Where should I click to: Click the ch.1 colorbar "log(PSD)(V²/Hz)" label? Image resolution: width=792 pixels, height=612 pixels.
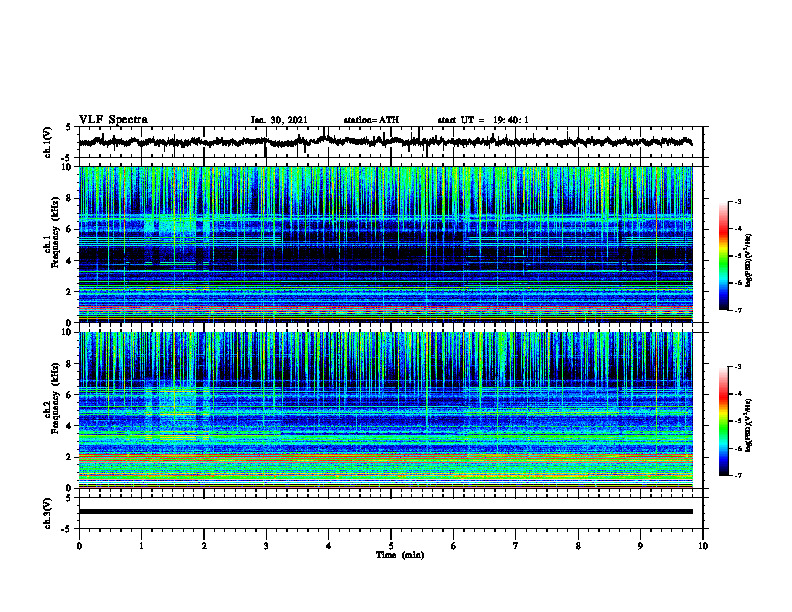[x=750, y=260]
